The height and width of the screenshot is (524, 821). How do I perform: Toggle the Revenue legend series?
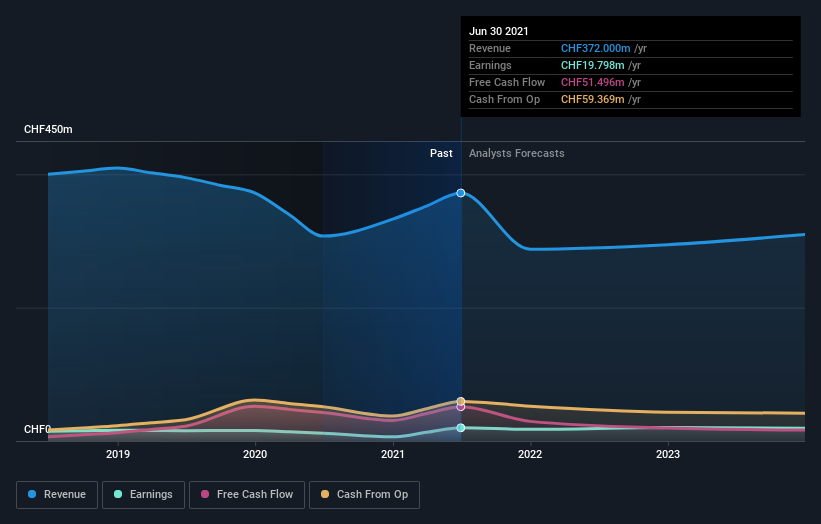coord(57,495)
